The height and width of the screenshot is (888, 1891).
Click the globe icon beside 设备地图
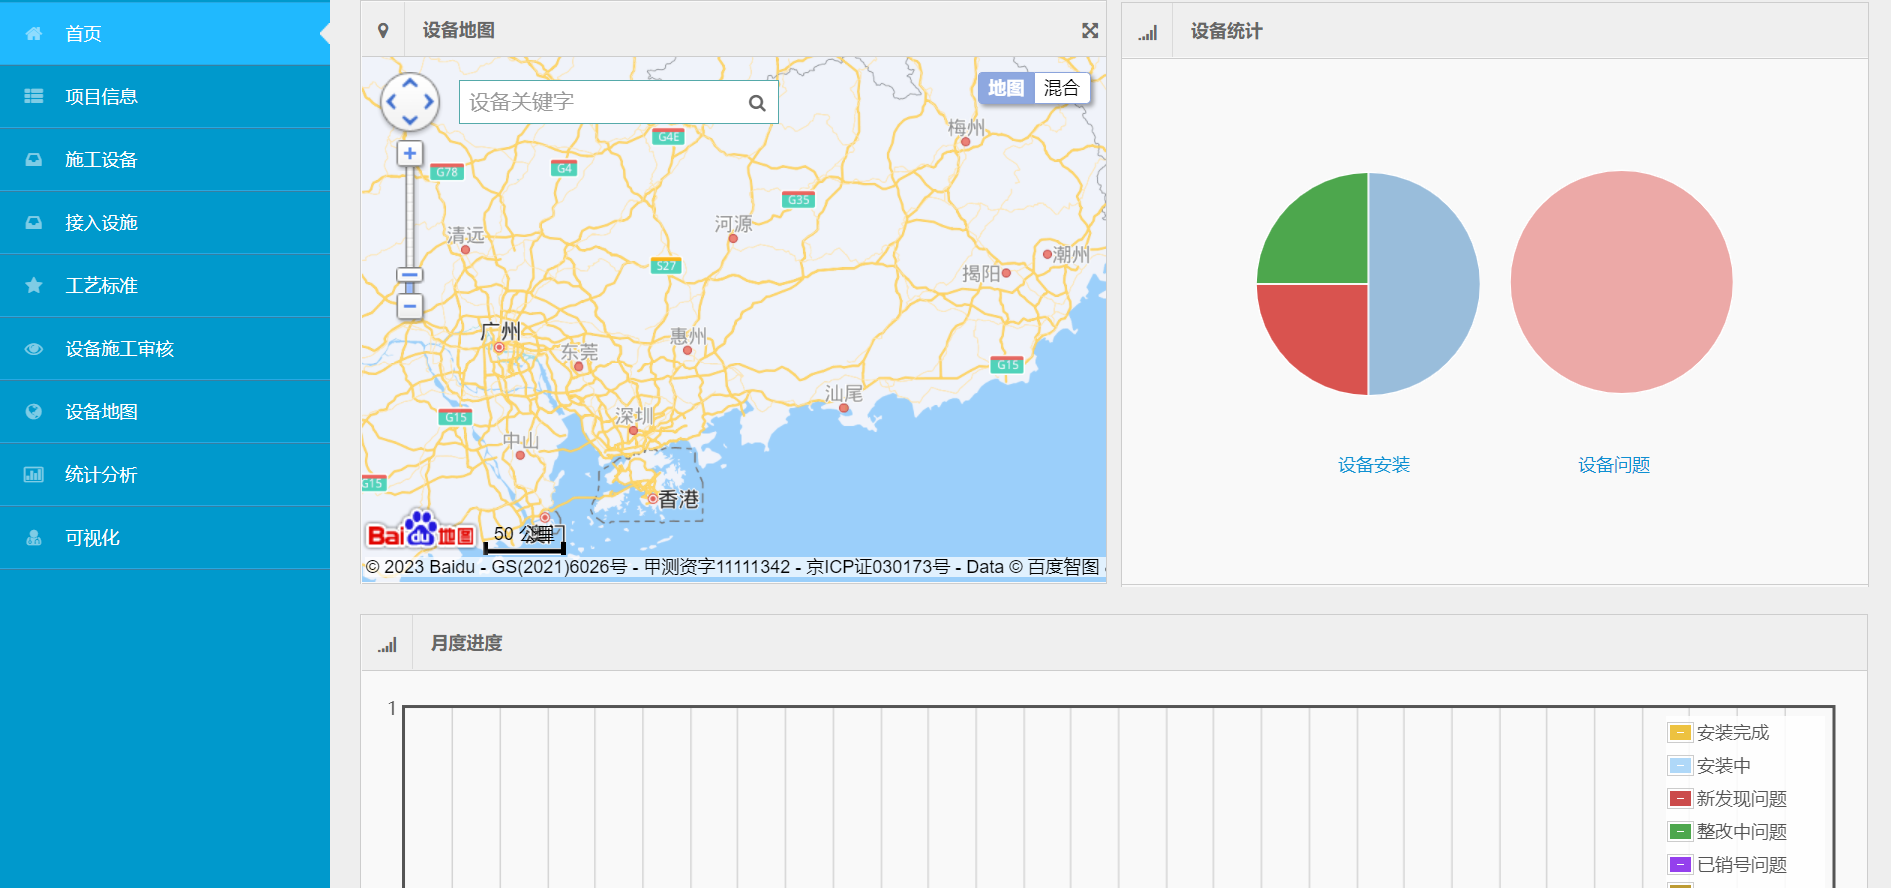tap(34, 411)
